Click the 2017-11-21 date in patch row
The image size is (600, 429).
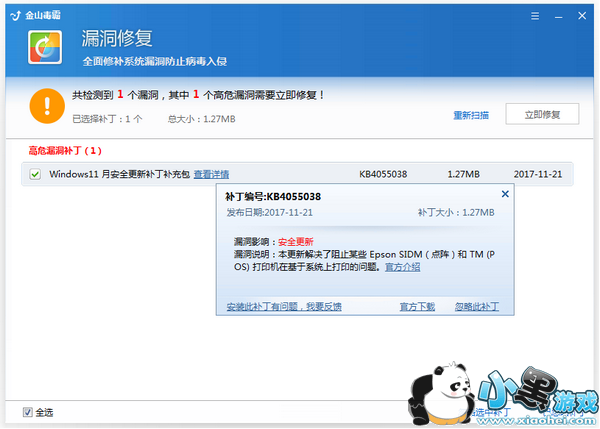coord(538,175)
